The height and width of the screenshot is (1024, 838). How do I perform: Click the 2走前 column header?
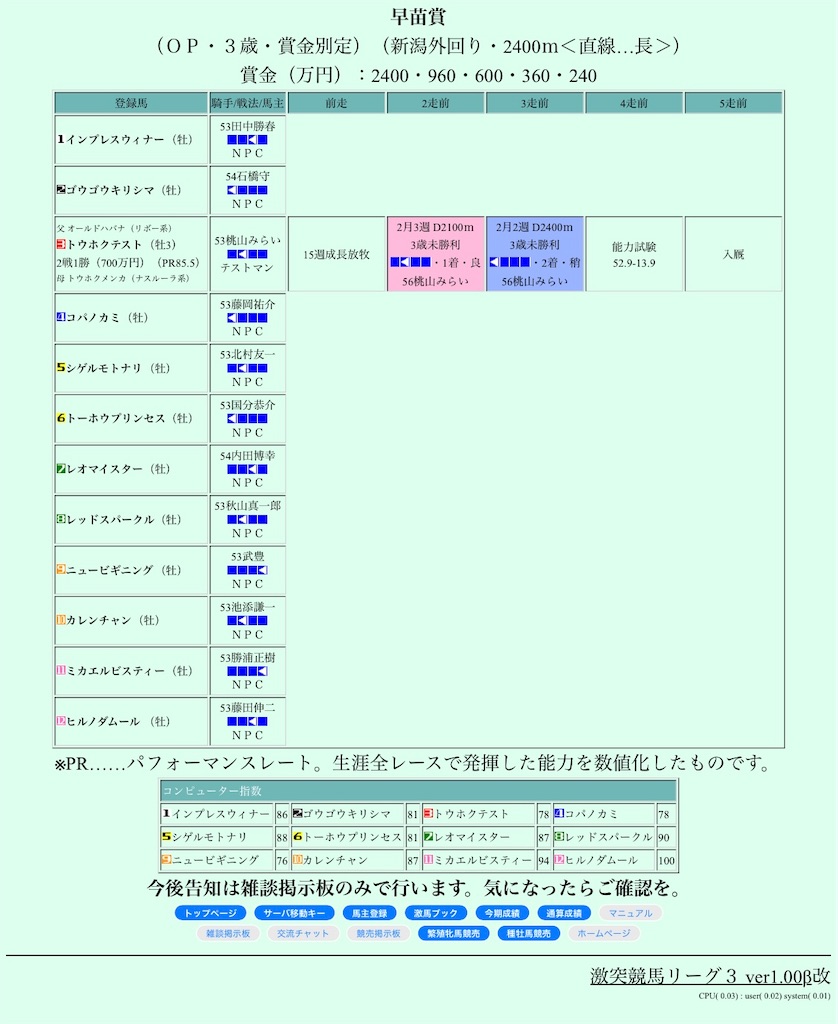click(436, 103)
